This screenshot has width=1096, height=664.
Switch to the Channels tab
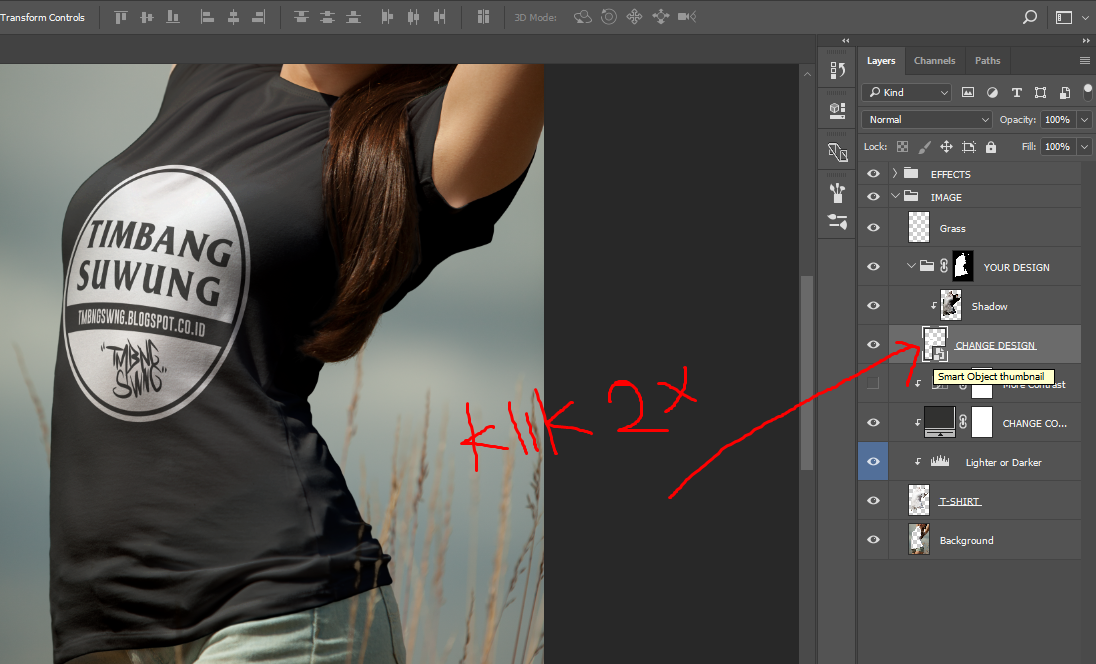(x=935, y=61)
